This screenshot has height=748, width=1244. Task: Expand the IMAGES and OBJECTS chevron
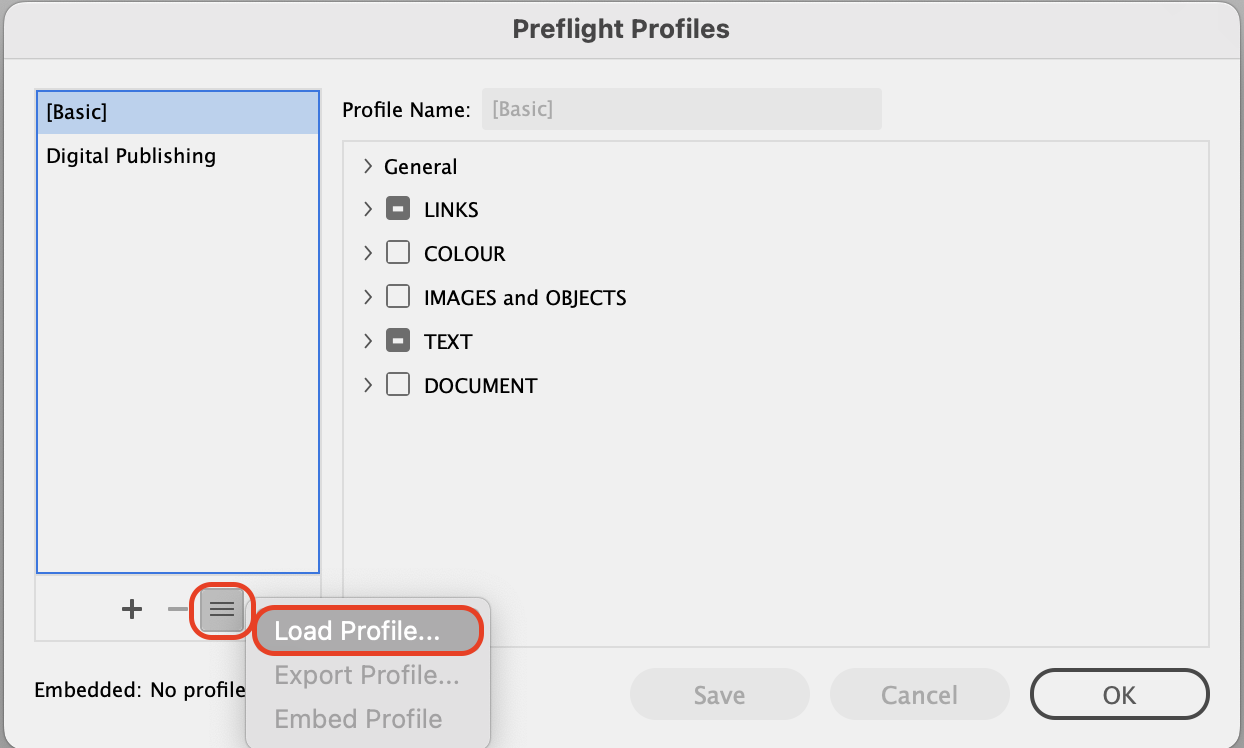[368, 297]
